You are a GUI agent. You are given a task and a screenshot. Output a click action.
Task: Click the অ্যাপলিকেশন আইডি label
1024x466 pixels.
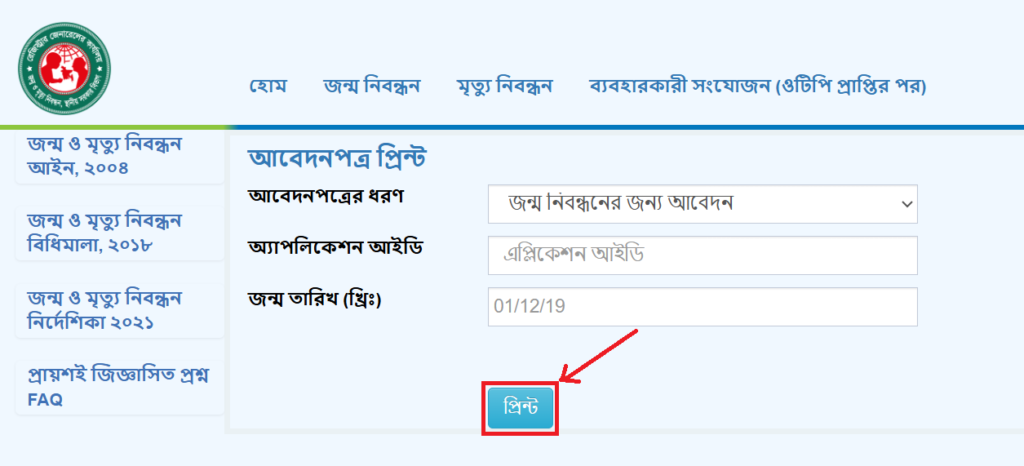click(x=337, y=247)
